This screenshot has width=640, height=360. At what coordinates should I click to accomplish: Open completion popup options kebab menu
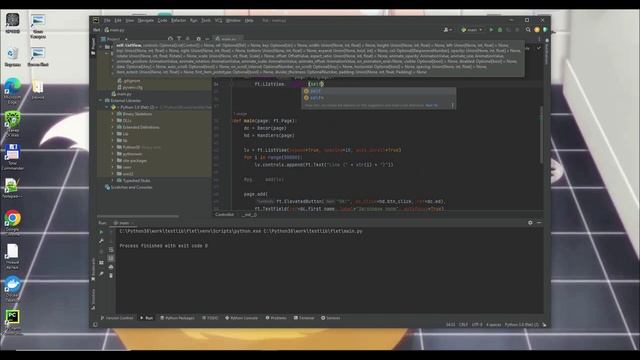click(452, 105)
